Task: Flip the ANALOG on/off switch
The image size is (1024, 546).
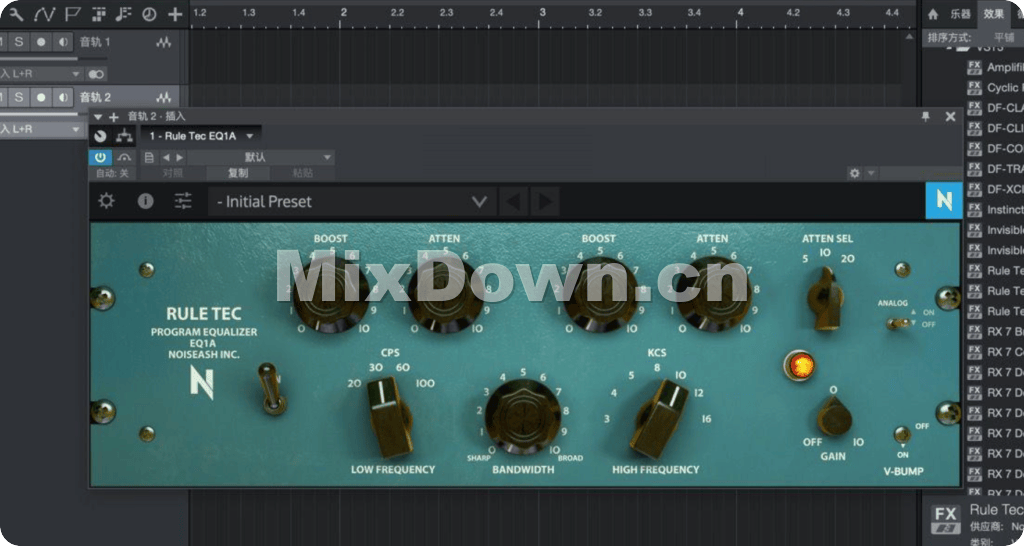Action: click(901, 323)
